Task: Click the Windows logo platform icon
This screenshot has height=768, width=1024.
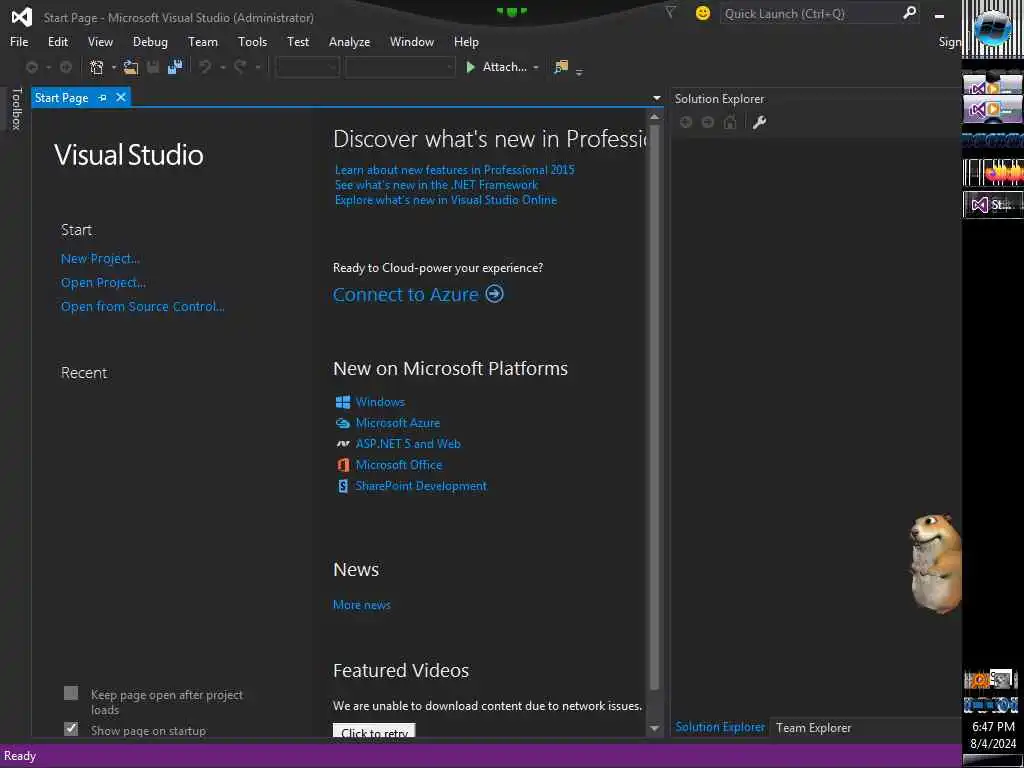Action: point(343,402)
